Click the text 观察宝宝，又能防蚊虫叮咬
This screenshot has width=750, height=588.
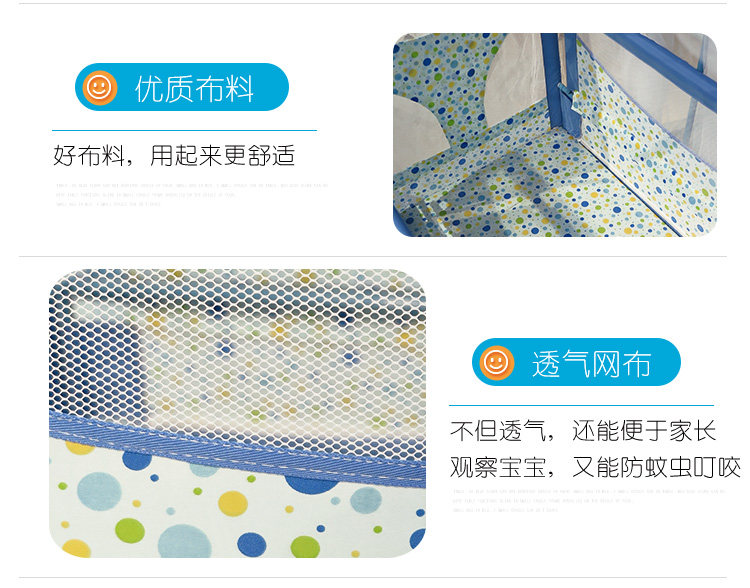(x=595, y=467)
